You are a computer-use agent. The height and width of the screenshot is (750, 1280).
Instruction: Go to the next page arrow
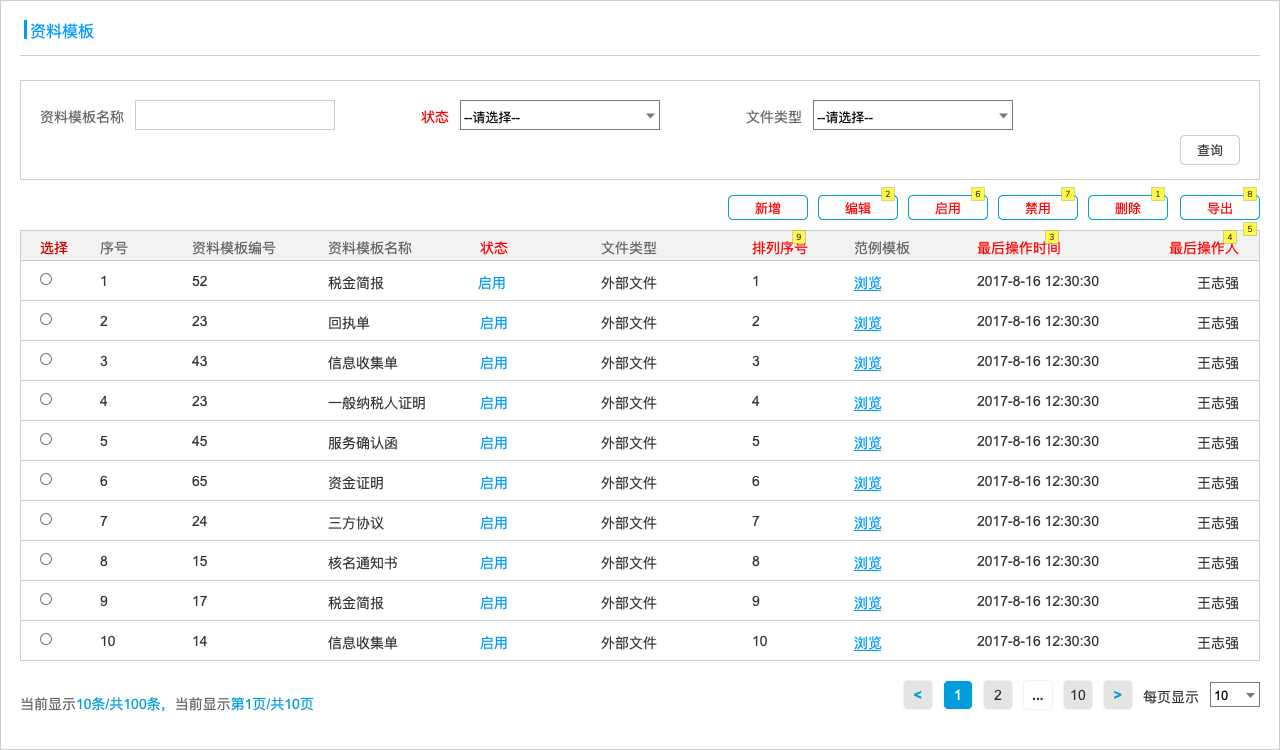(x=1118, y=695)
